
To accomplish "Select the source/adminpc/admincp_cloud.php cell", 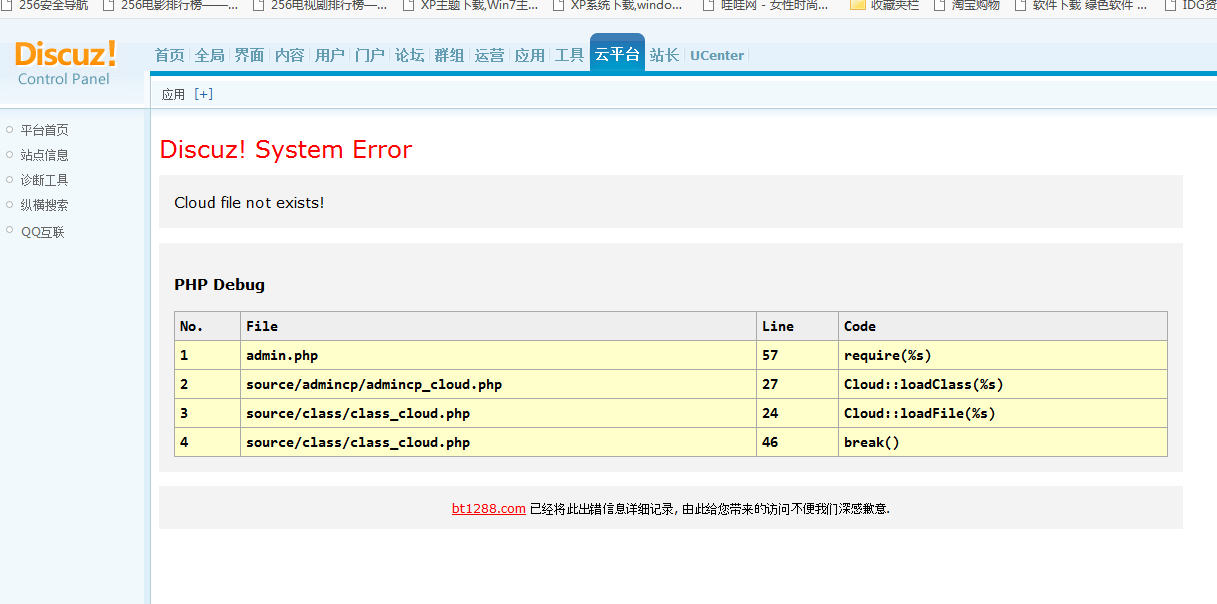I will tap(498, 384).
